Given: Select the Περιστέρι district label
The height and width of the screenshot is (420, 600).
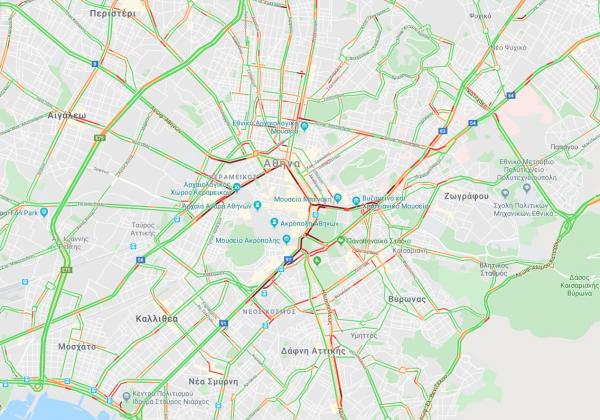Looking at the screenshot, I should pyautogui.click(x=112, y=13).
